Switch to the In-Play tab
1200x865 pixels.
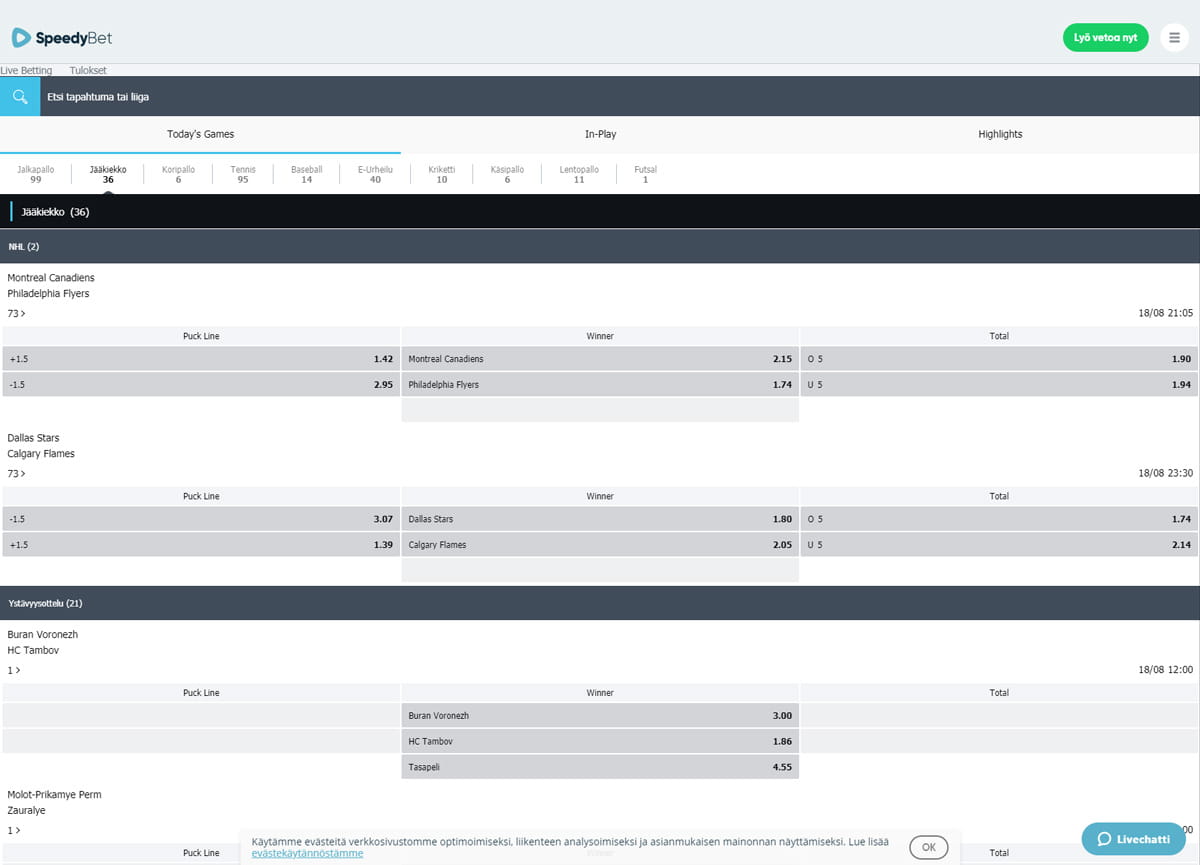(600, 134)
